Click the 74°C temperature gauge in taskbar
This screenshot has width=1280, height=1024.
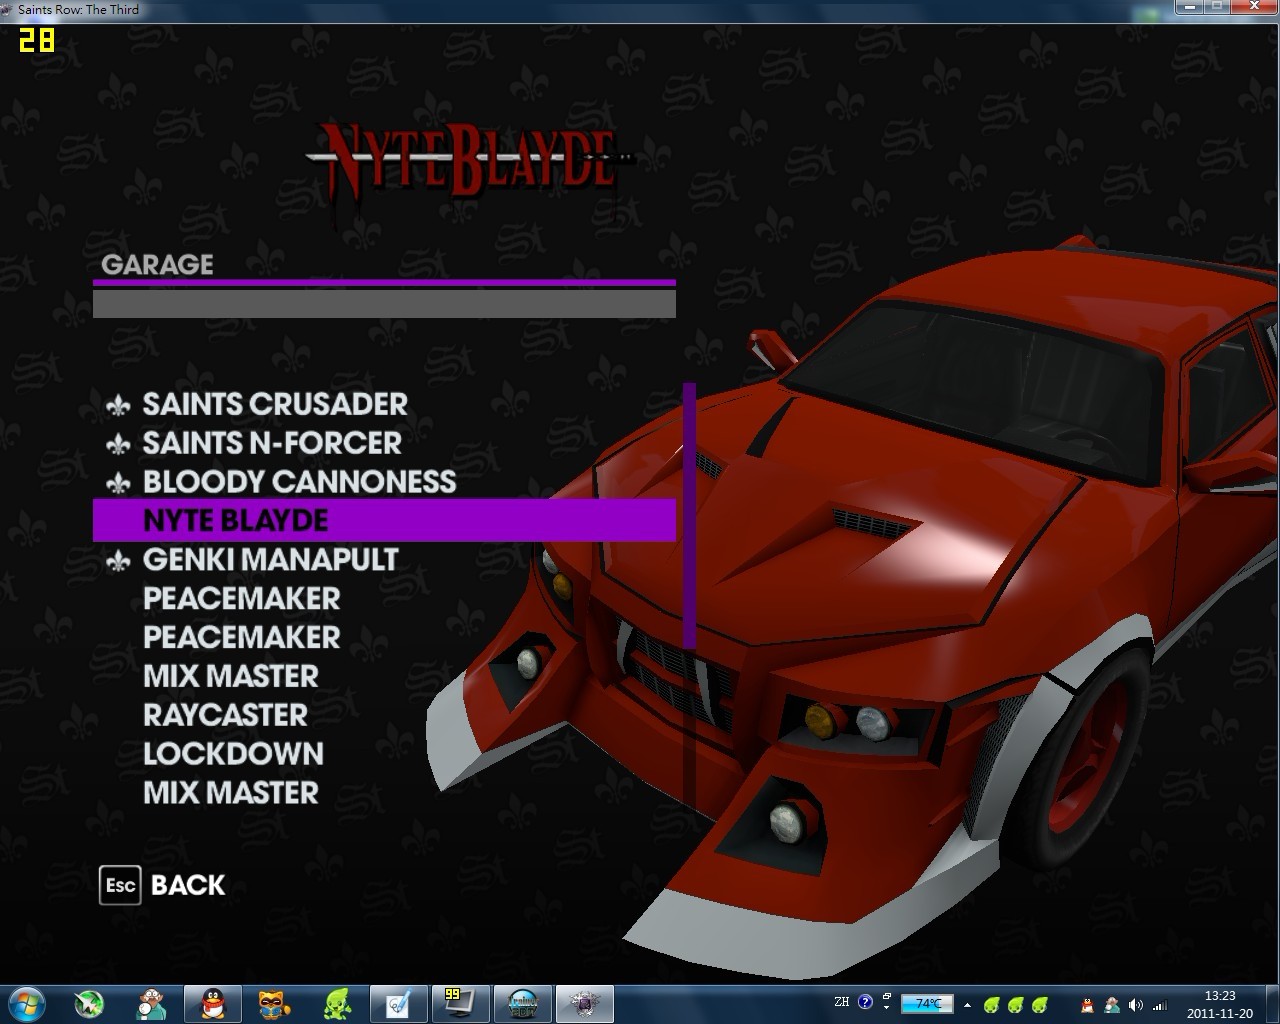click(927, 1003)
